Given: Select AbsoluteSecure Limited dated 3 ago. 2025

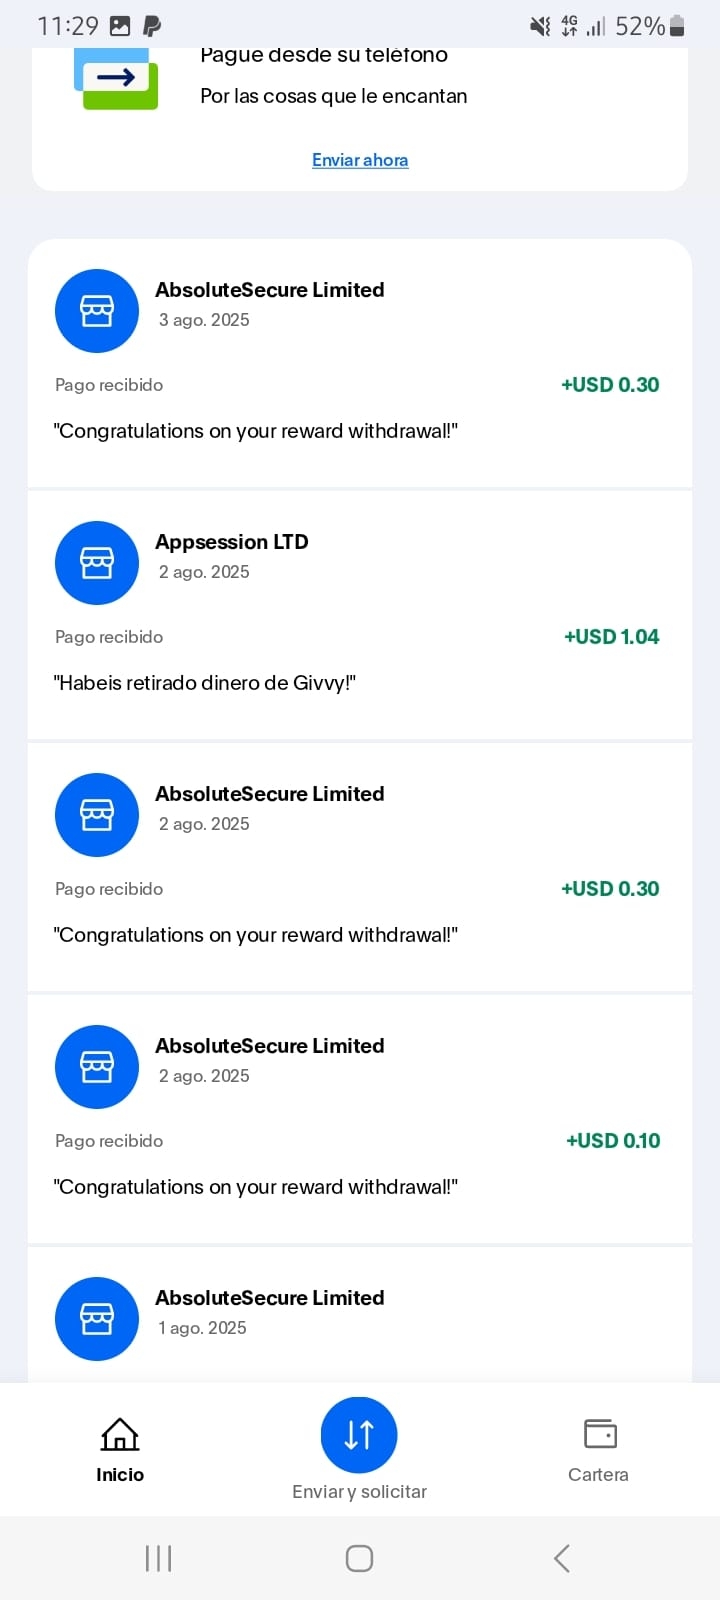Looking at the screenshot, I should [270, 290].
